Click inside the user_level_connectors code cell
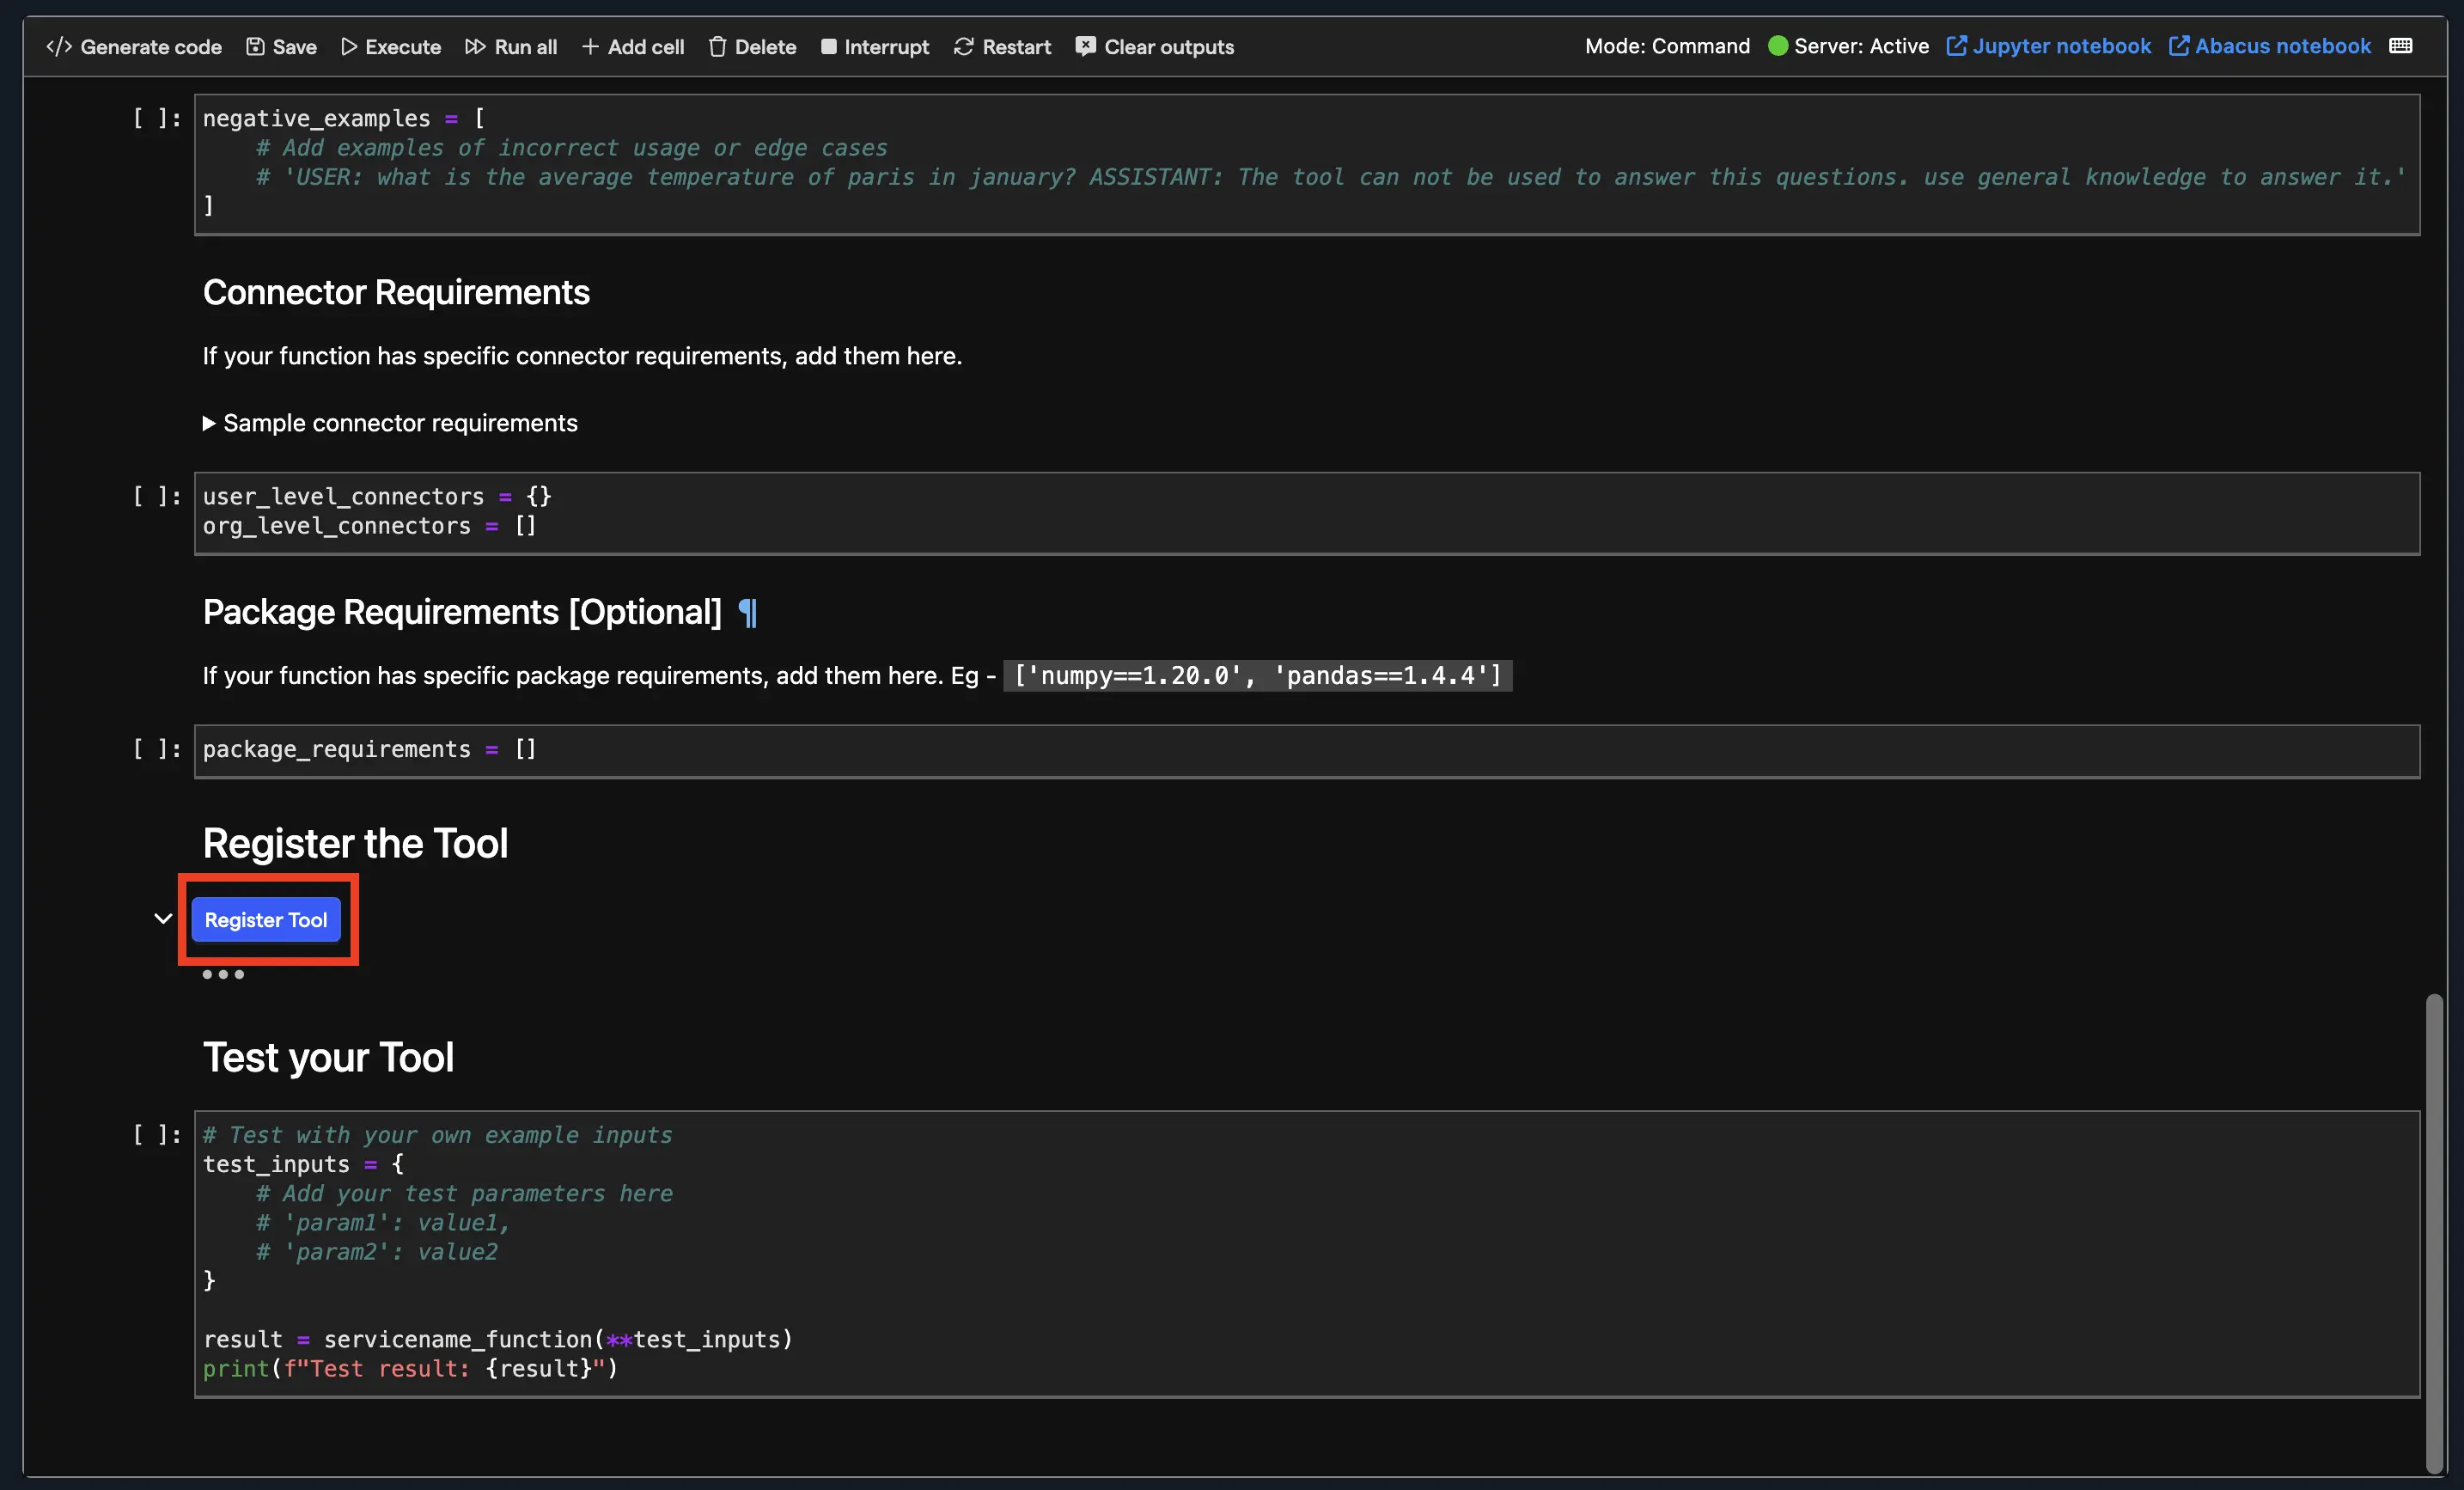 (1200, 511)
